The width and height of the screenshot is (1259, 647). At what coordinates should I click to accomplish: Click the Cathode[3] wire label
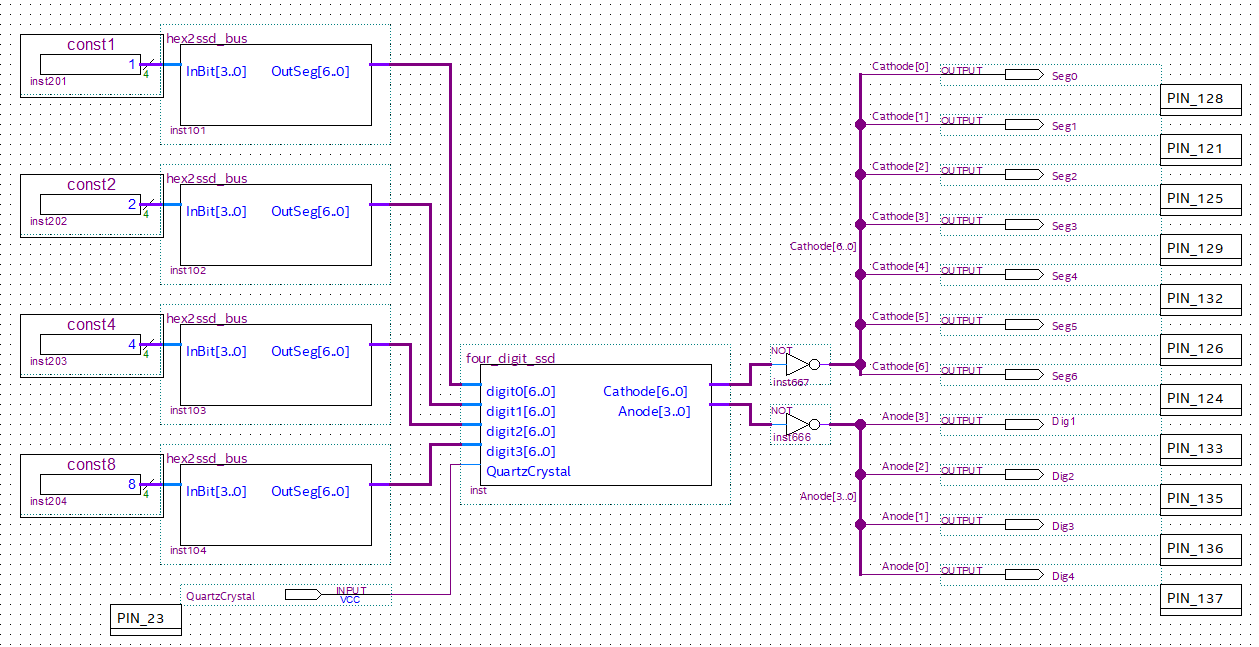(x=900, y=216)
